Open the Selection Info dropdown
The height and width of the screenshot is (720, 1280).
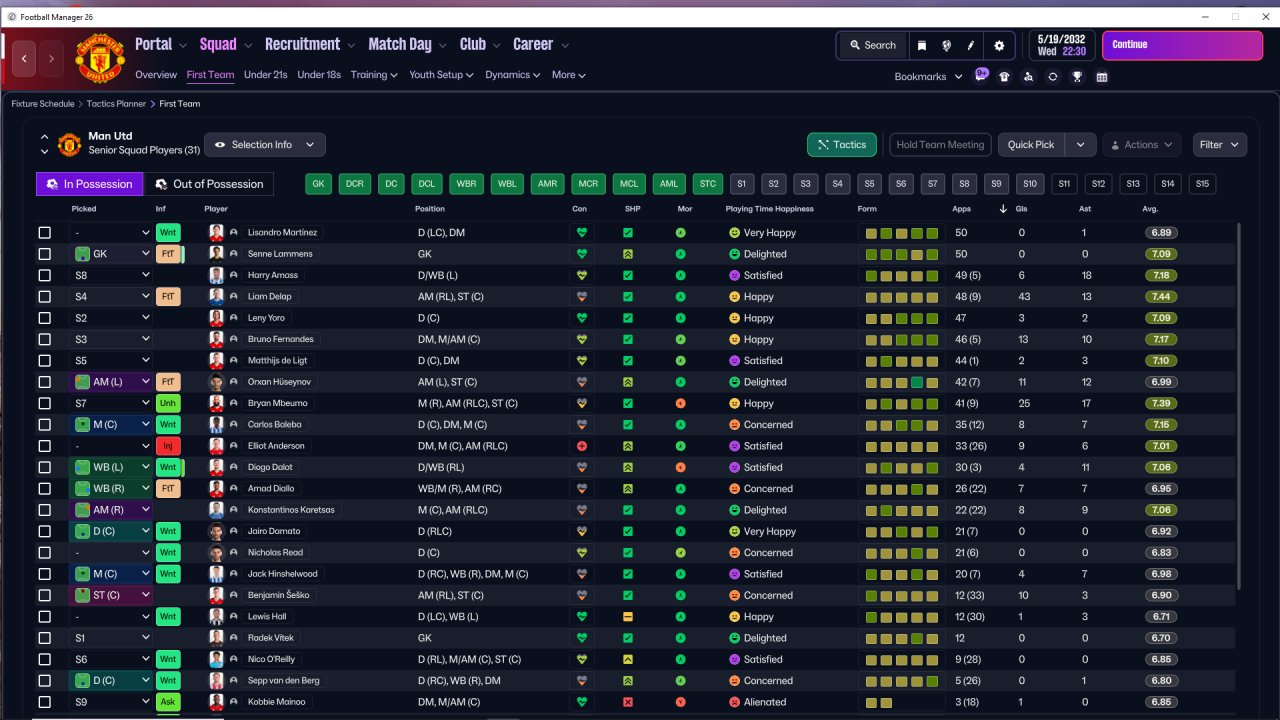tap(265, 145)
